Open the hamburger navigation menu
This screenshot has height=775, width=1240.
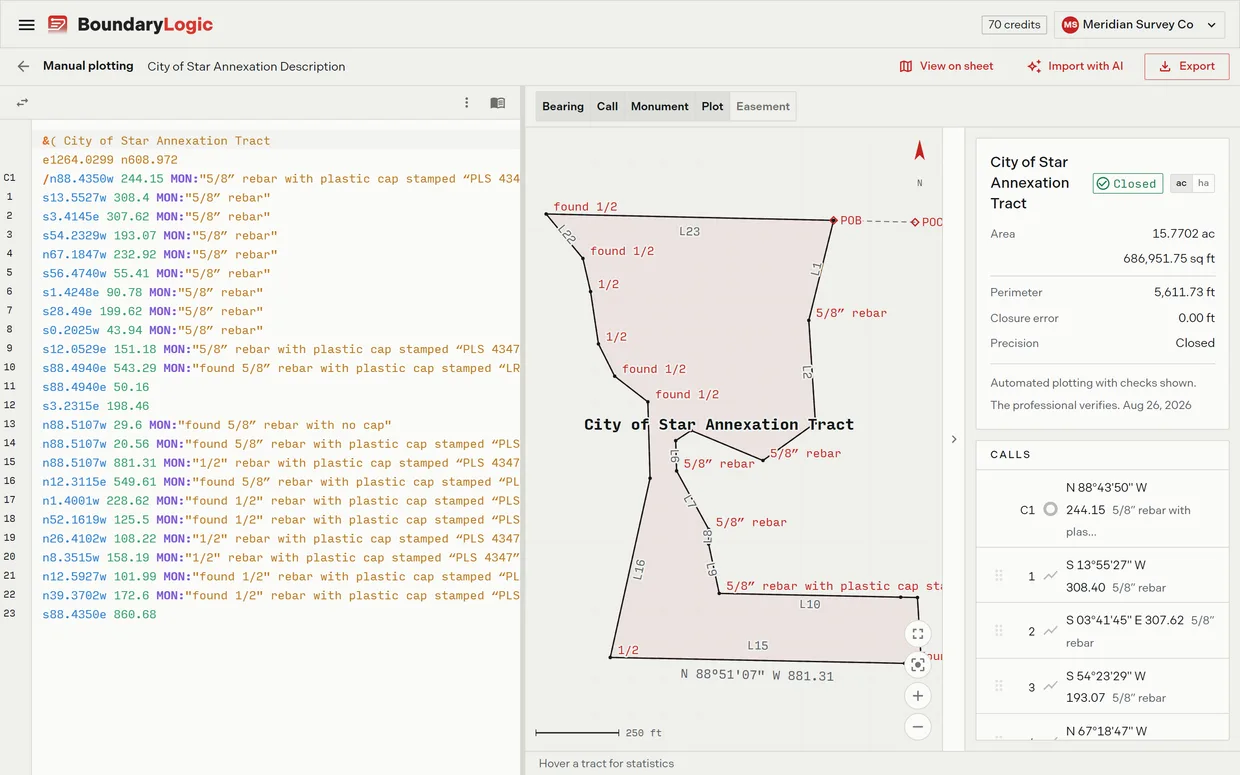[x=27, y=25]
